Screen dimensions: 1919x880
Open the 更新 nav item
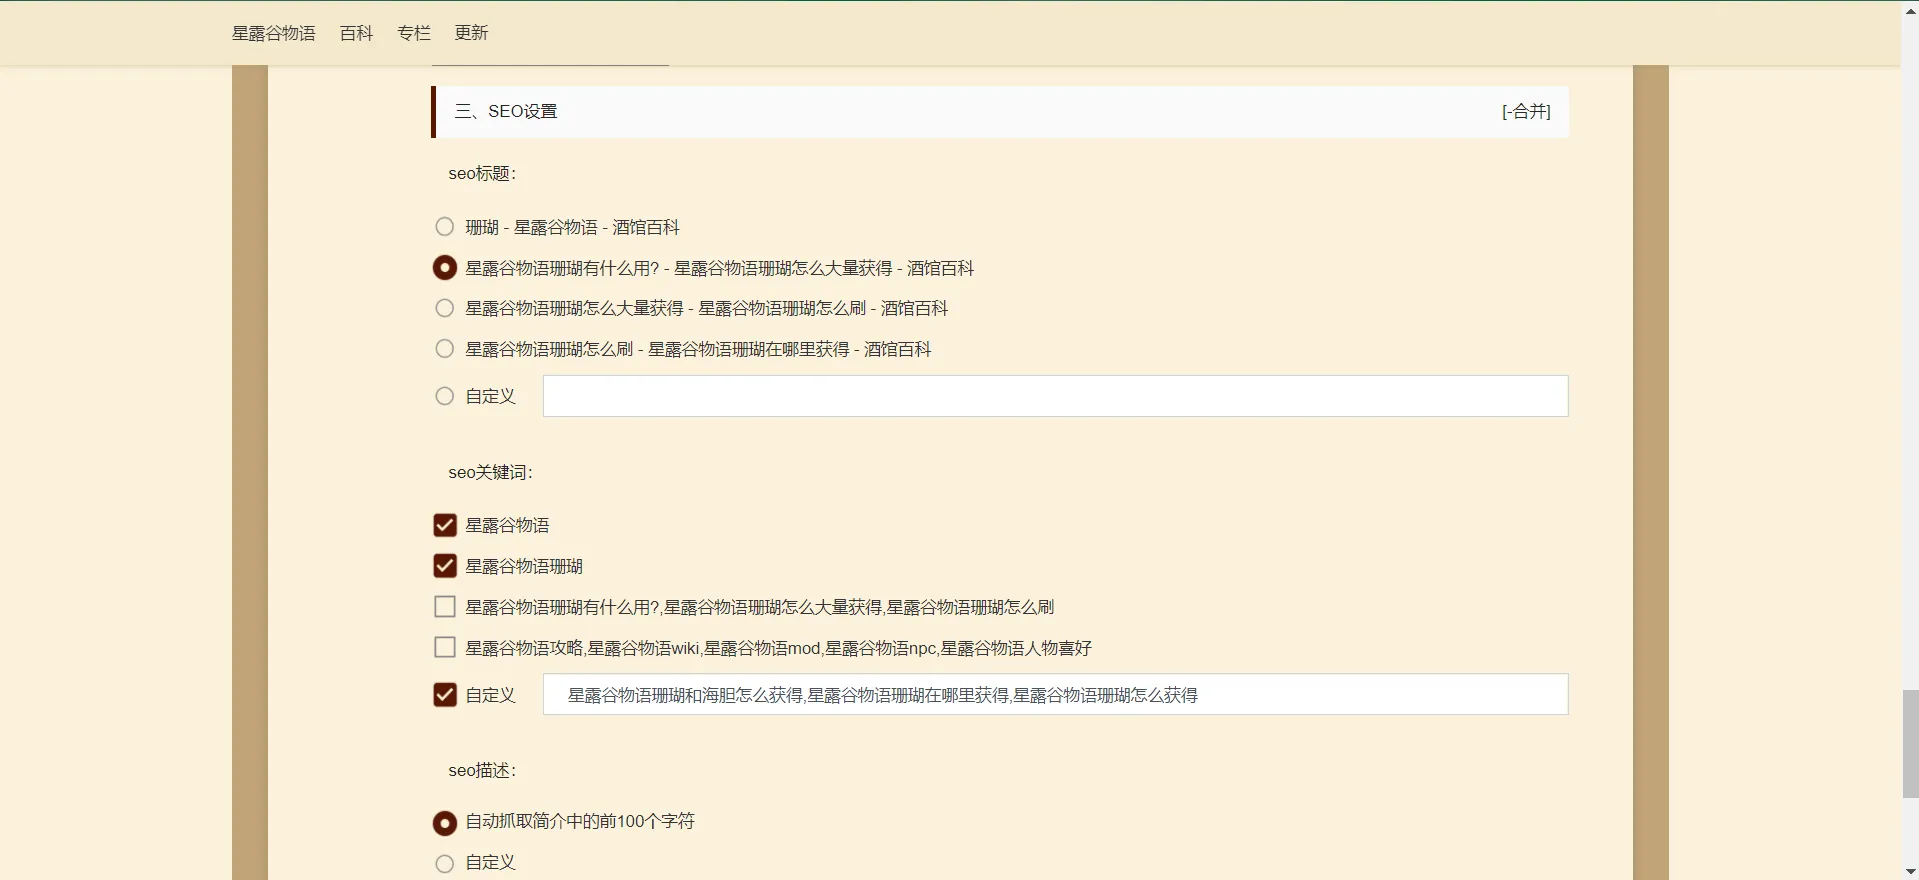(x=471, y=33)
